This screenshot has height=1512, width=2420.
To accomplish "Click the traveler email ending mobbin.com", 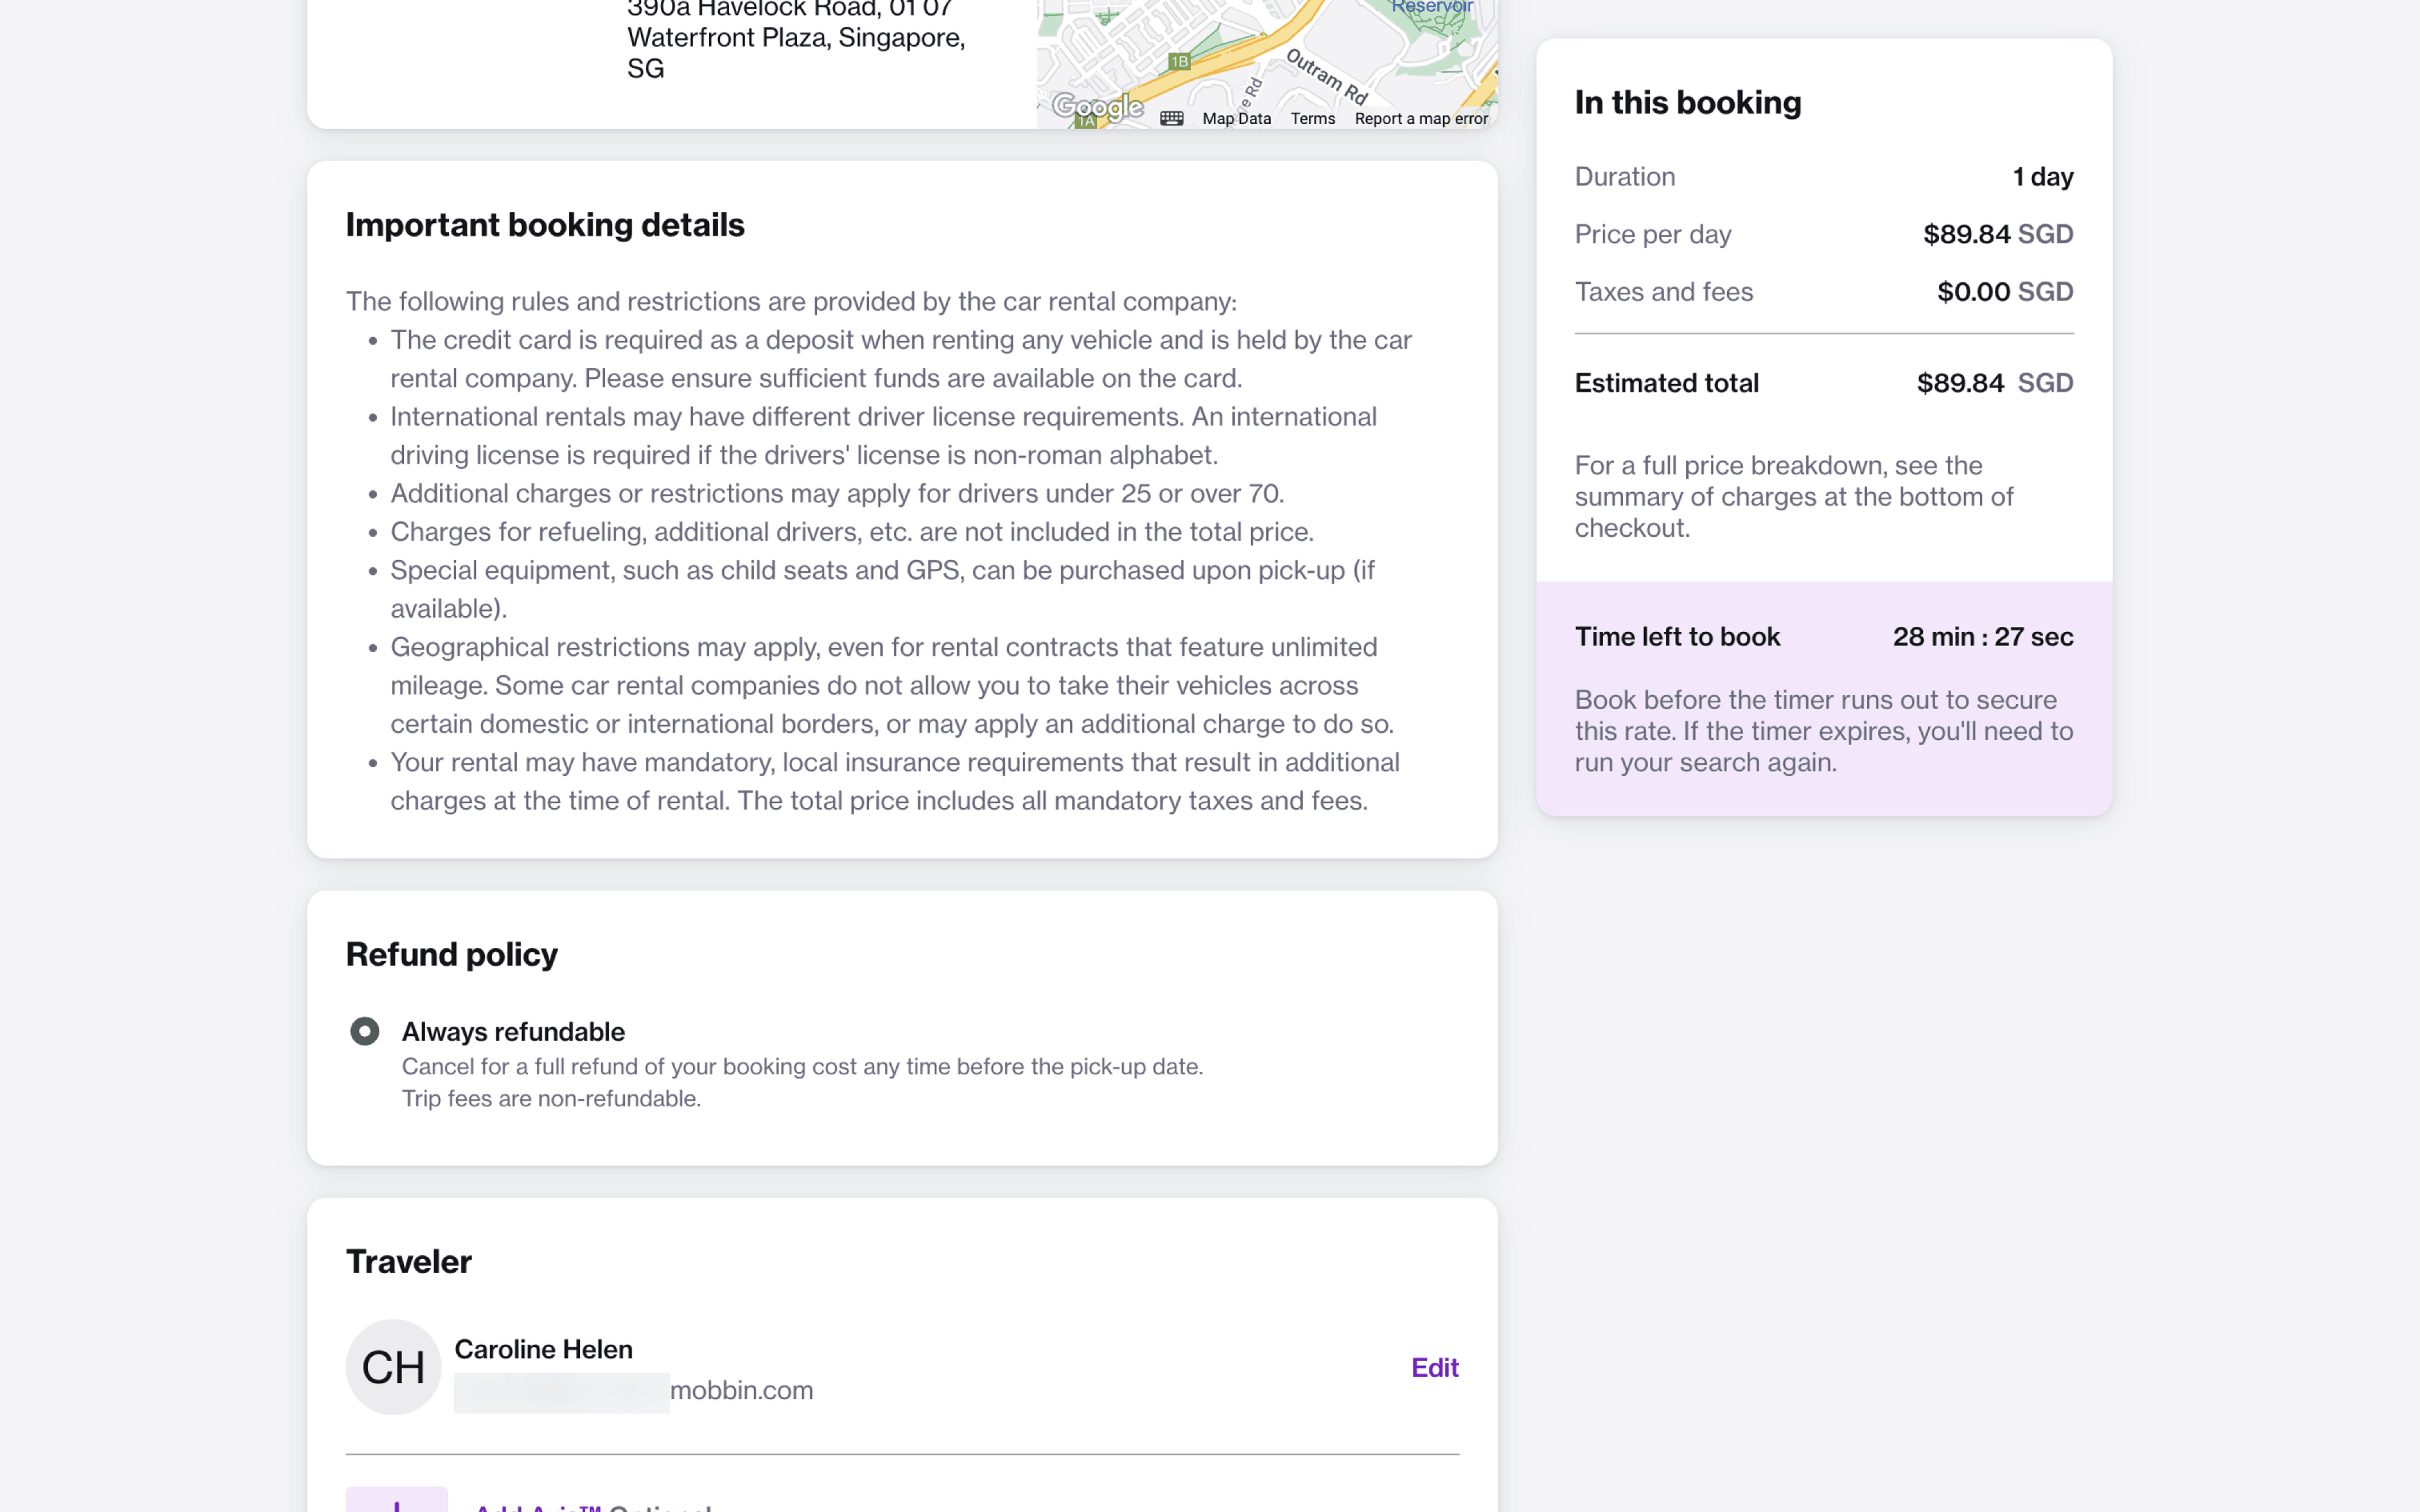I will point(740,1390).
